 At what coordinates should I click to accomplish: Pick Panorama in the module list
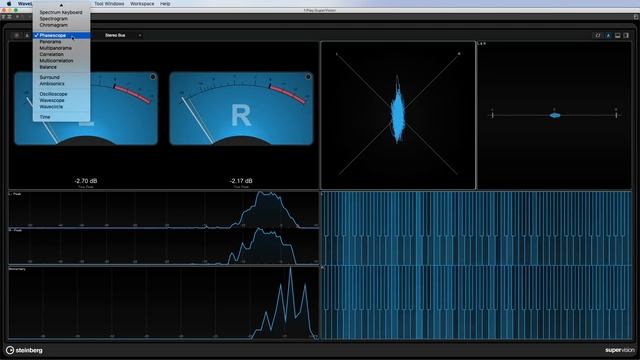pyautogui.click(x=61, y=42)
